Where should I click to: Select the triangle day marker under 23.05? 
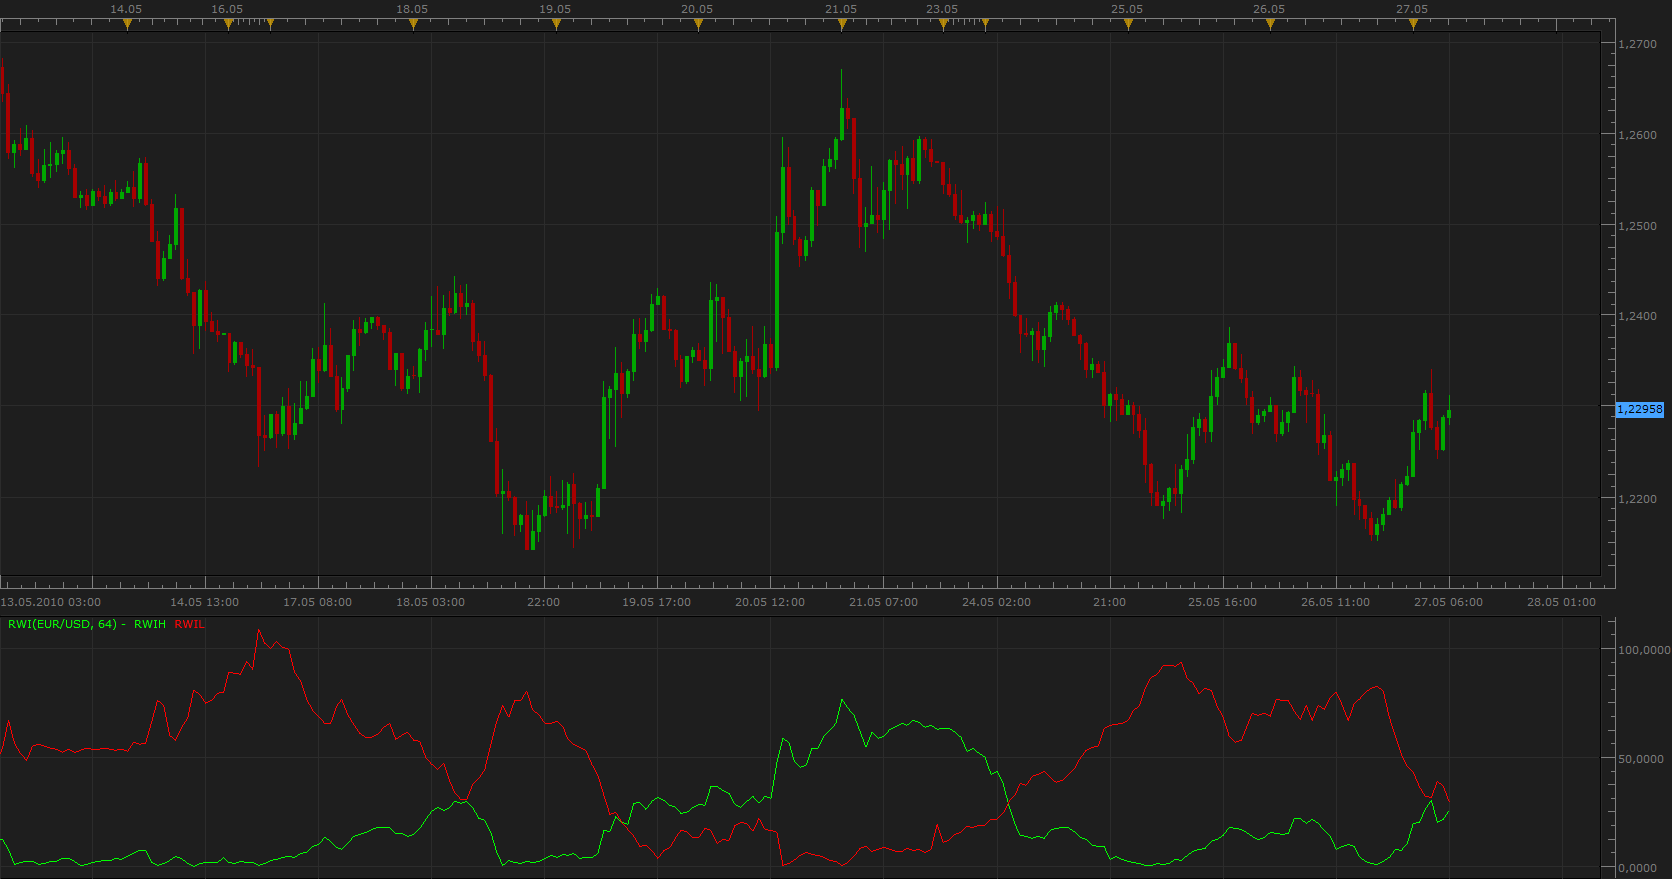[x=943, y=25]
